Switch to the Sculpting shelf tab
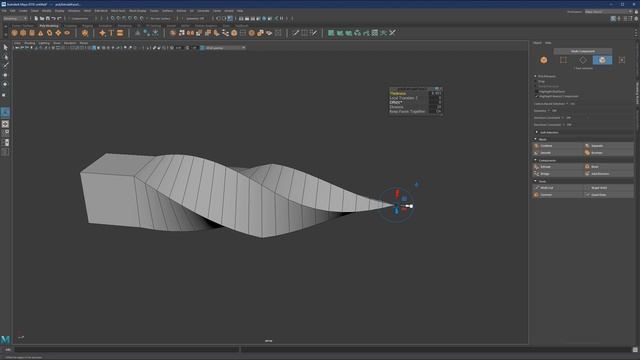640x360 pixels. pos(70,26)
